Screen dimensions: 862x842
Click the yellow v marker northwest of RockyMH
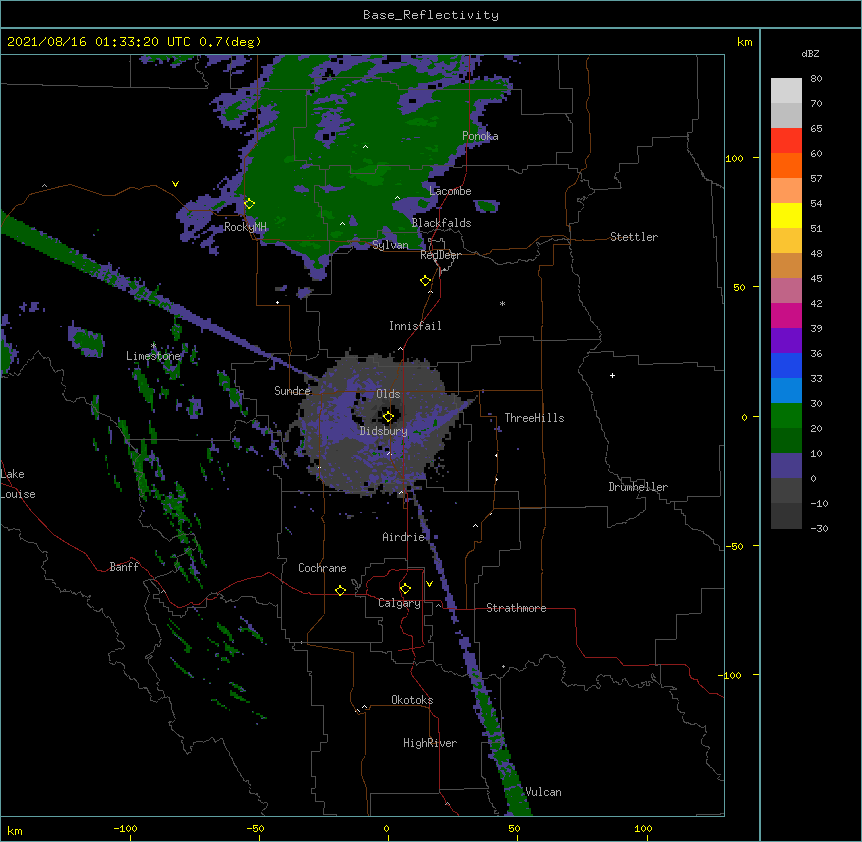(175, 184)
